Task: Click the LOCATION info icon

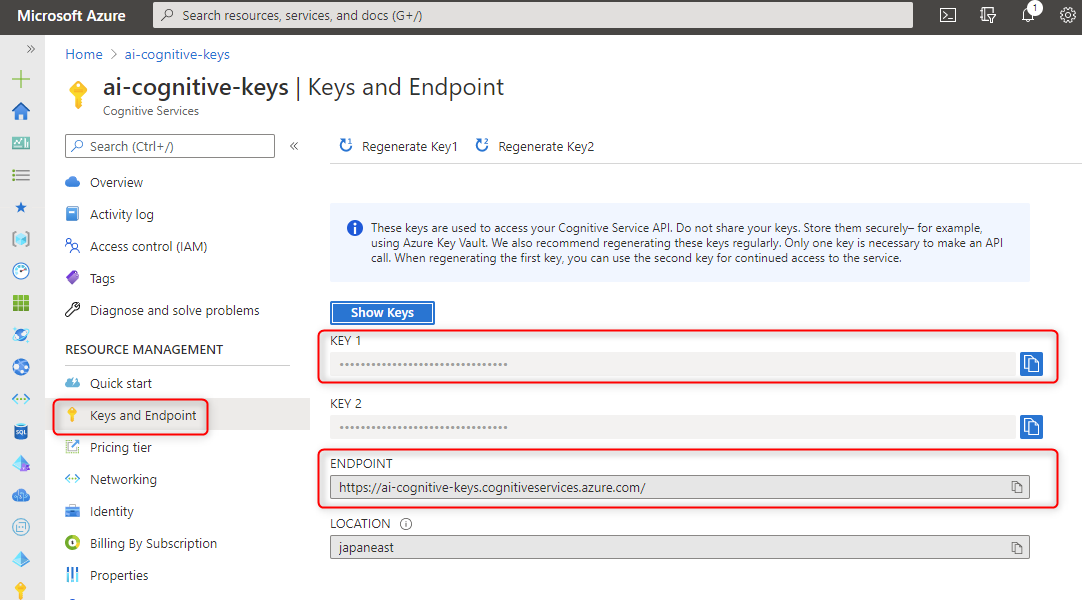Action: click(406, 524)
